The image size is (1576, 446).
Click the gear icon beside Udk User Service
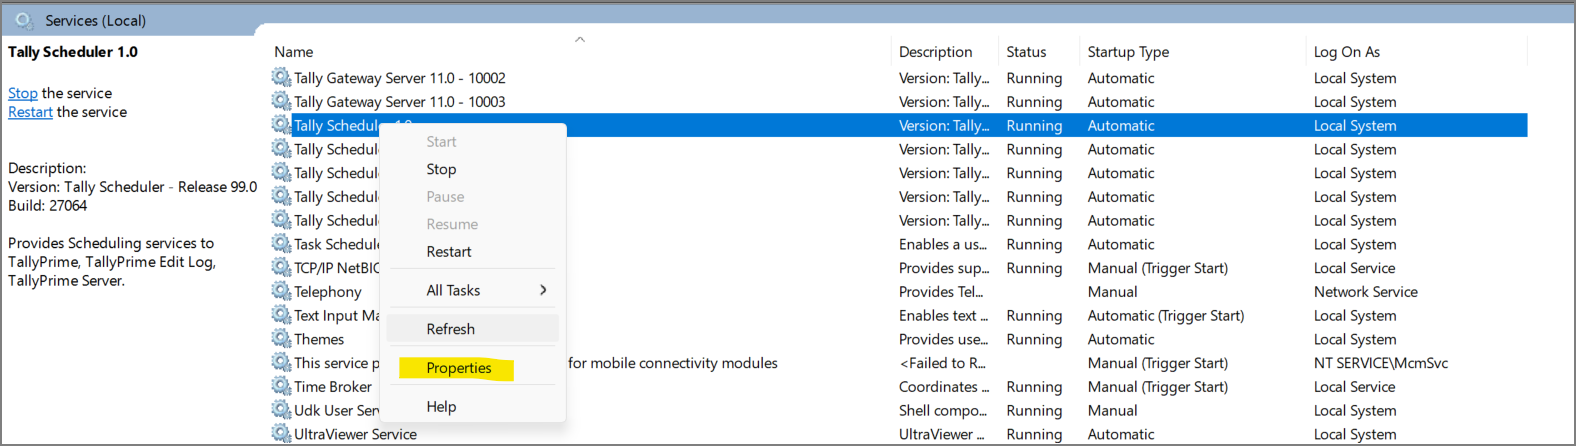281,410
